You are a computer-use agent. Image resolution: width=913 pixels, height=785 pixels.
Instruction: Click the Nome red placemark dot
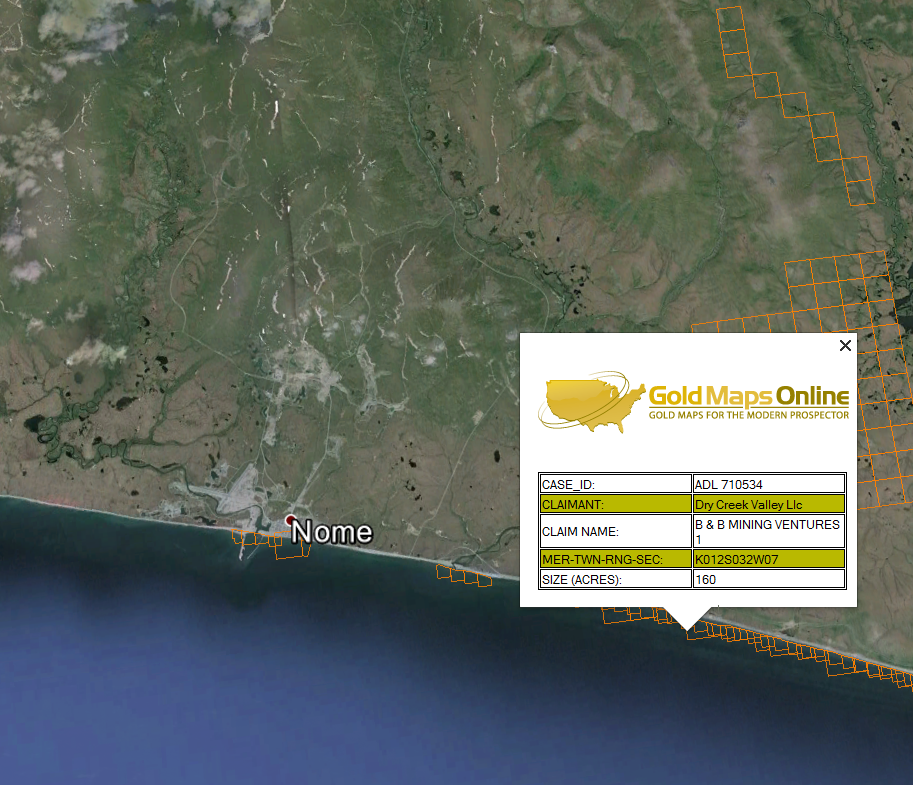[x=290, y=519]
